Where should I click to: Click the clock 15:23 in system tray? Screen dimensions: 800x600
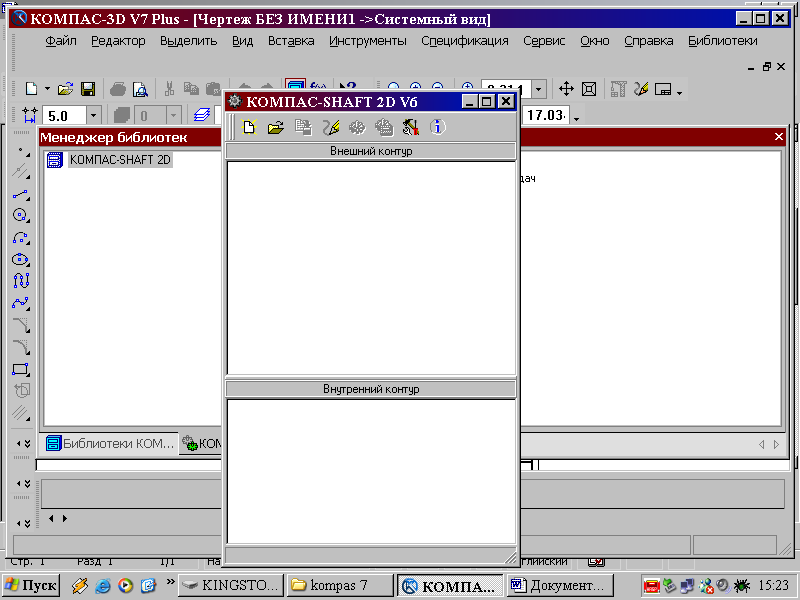tap(773, 585)
